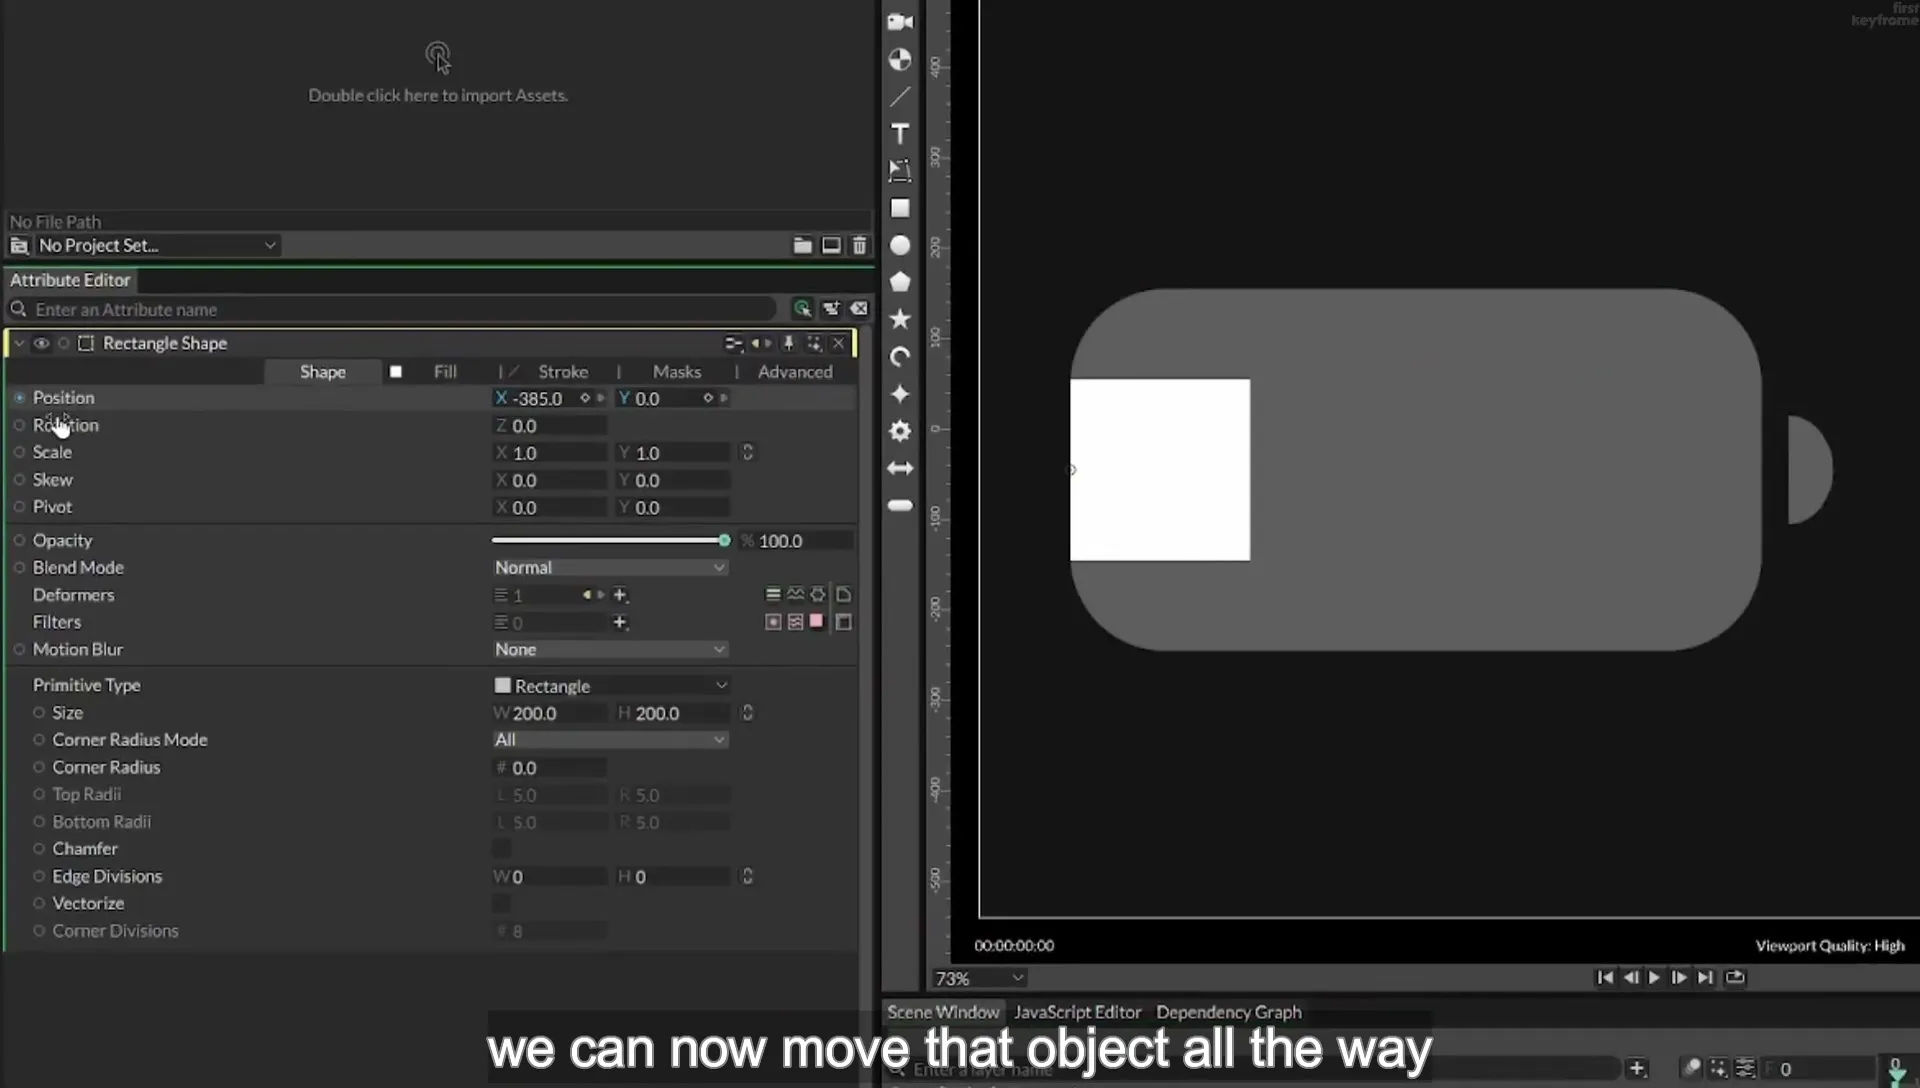
Task: Toggle the Vectorize checkbox
Action: [x=501, y=904]
